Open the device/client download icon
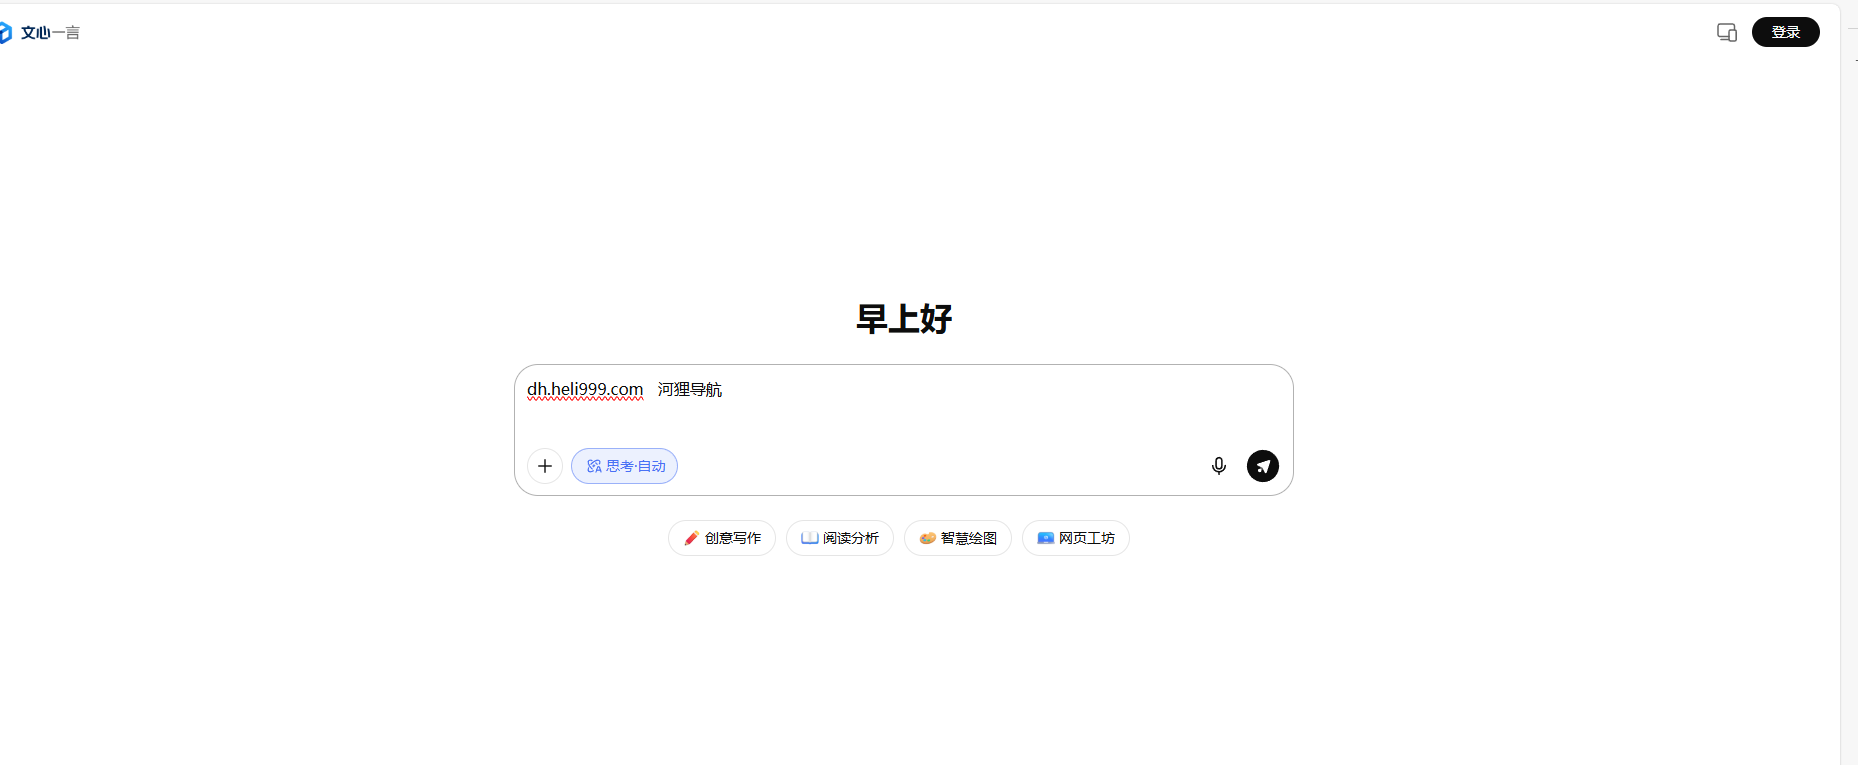 coord(1727,32)
